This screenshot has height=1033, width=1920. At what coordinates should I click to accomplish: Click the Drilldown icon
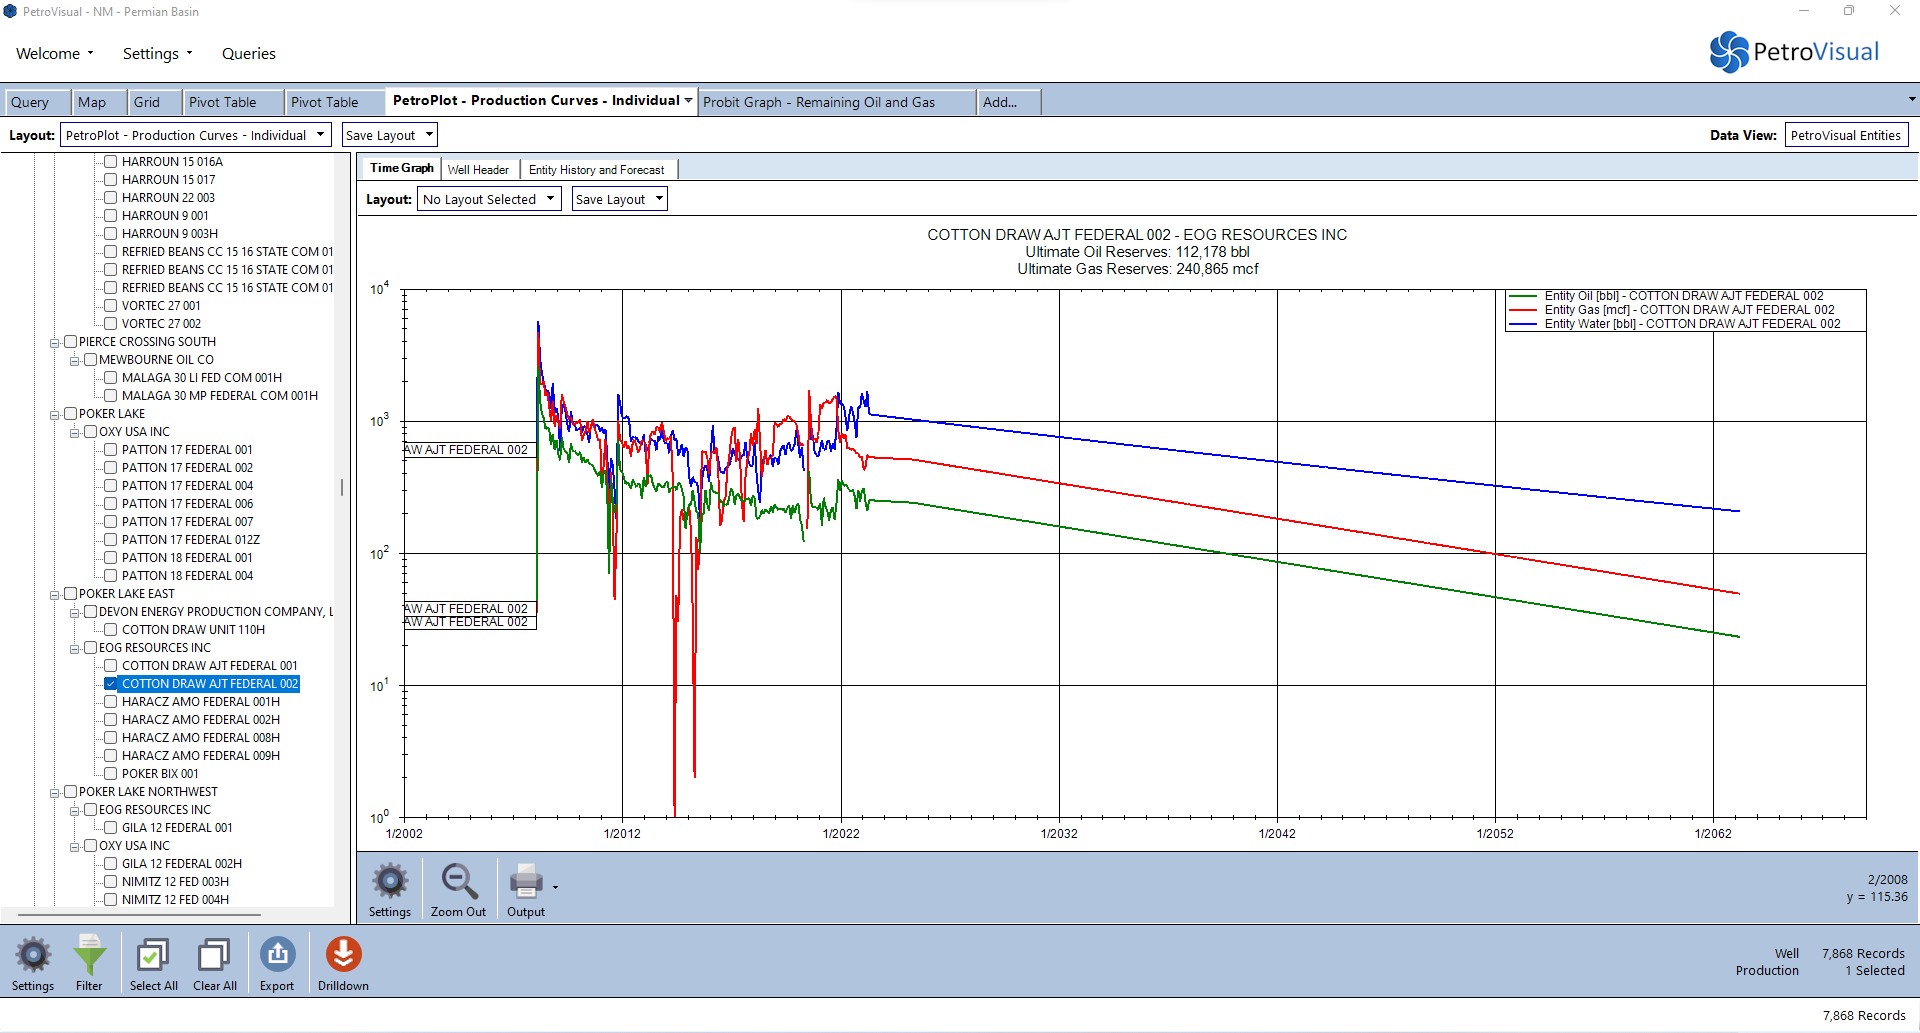coord(343,957)
